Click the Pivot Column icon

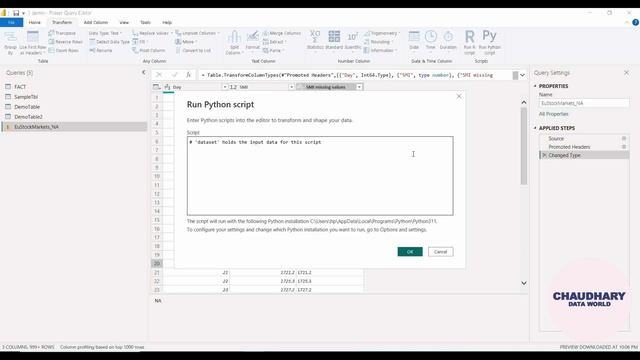(136, 51)
